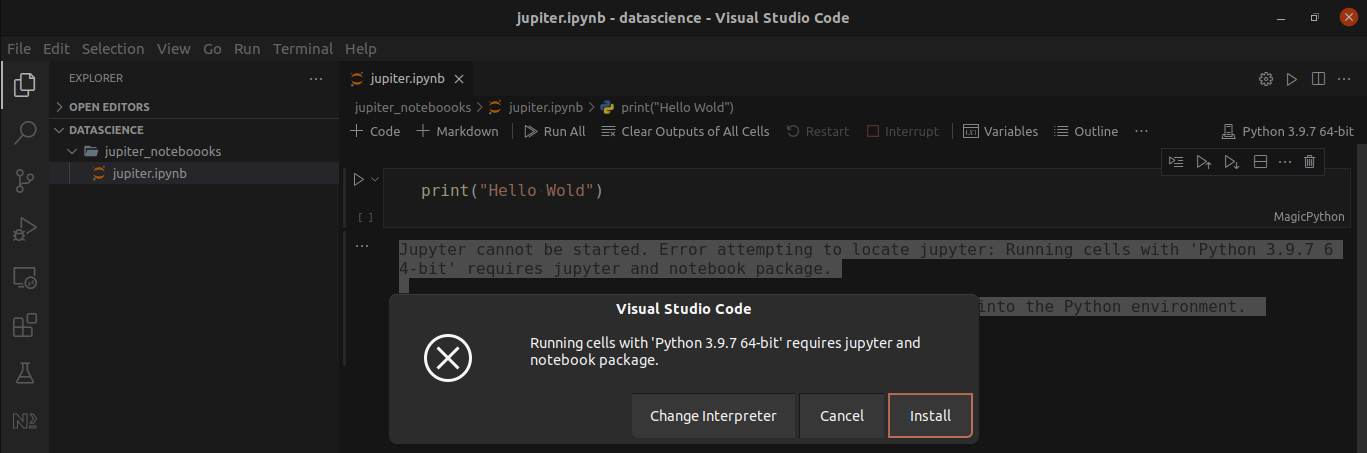Open the Edit menu
This screenshot has height=453, width=1367.
(56, 48)
